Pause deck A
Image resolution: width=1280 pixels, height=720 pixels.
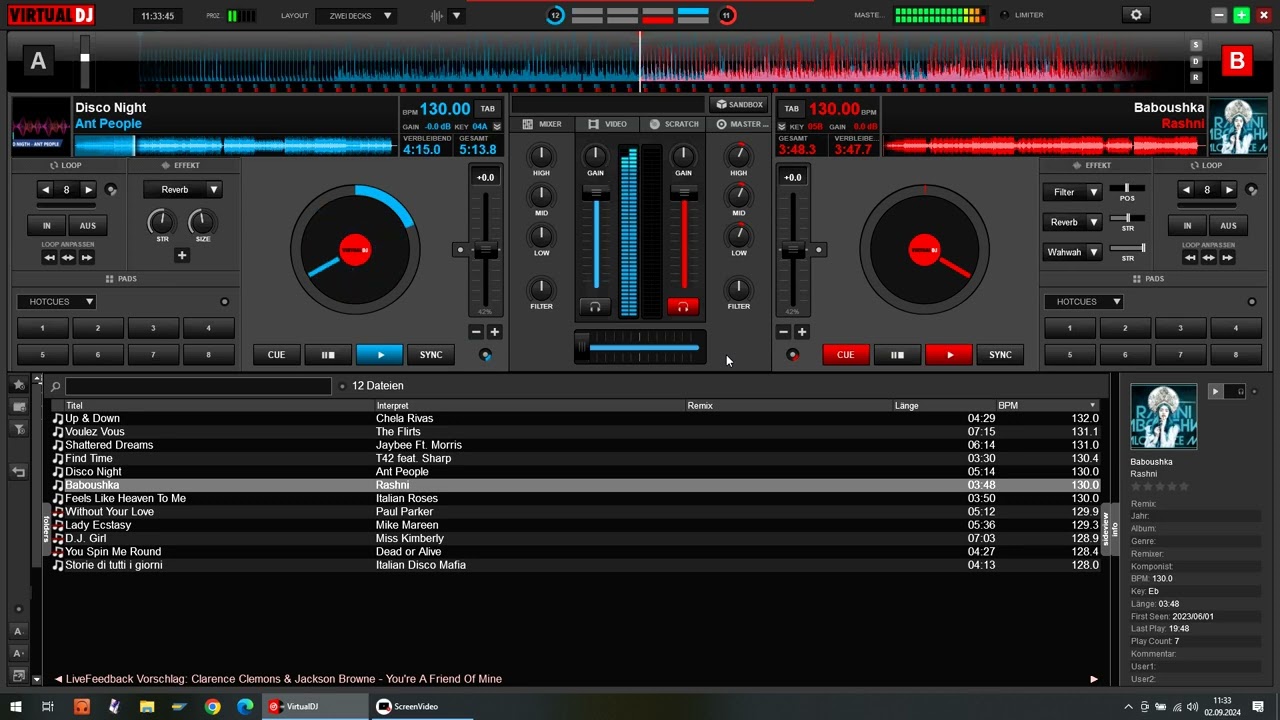328,355
